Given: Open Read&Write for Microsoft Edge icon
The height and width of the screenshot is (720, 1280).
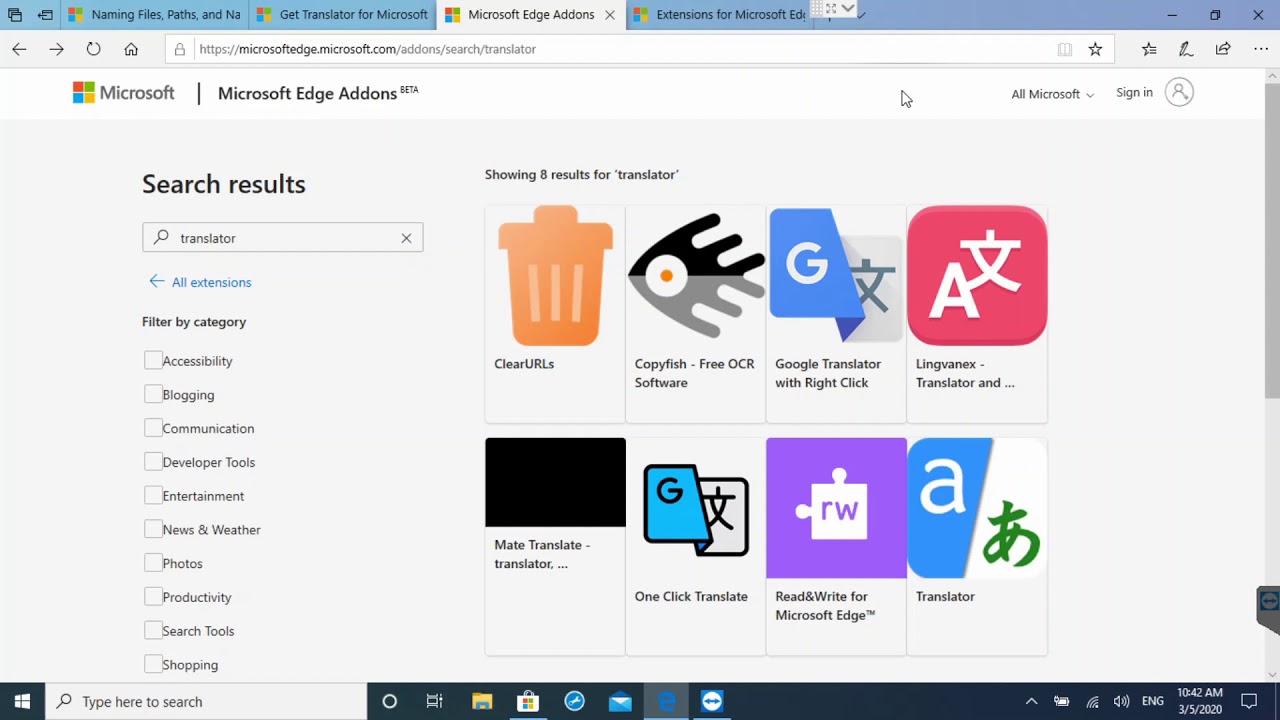Looking at the screenshot, I should [836, 508].
